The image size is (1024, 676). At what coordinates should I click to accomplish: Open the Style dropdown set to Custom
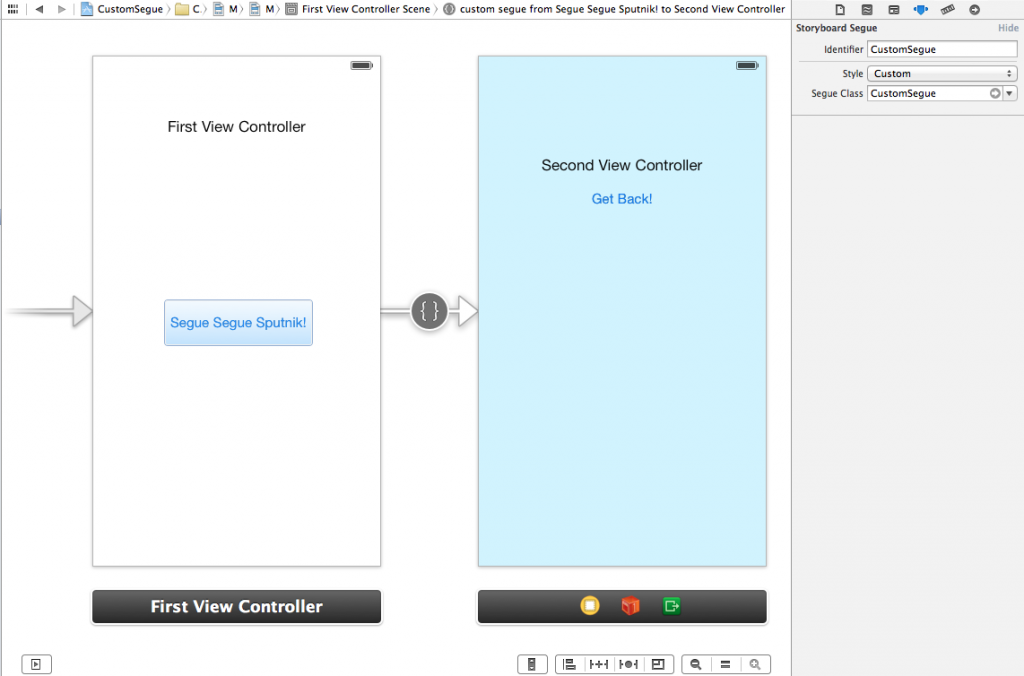pyautogui.click(x=941, y=72)
